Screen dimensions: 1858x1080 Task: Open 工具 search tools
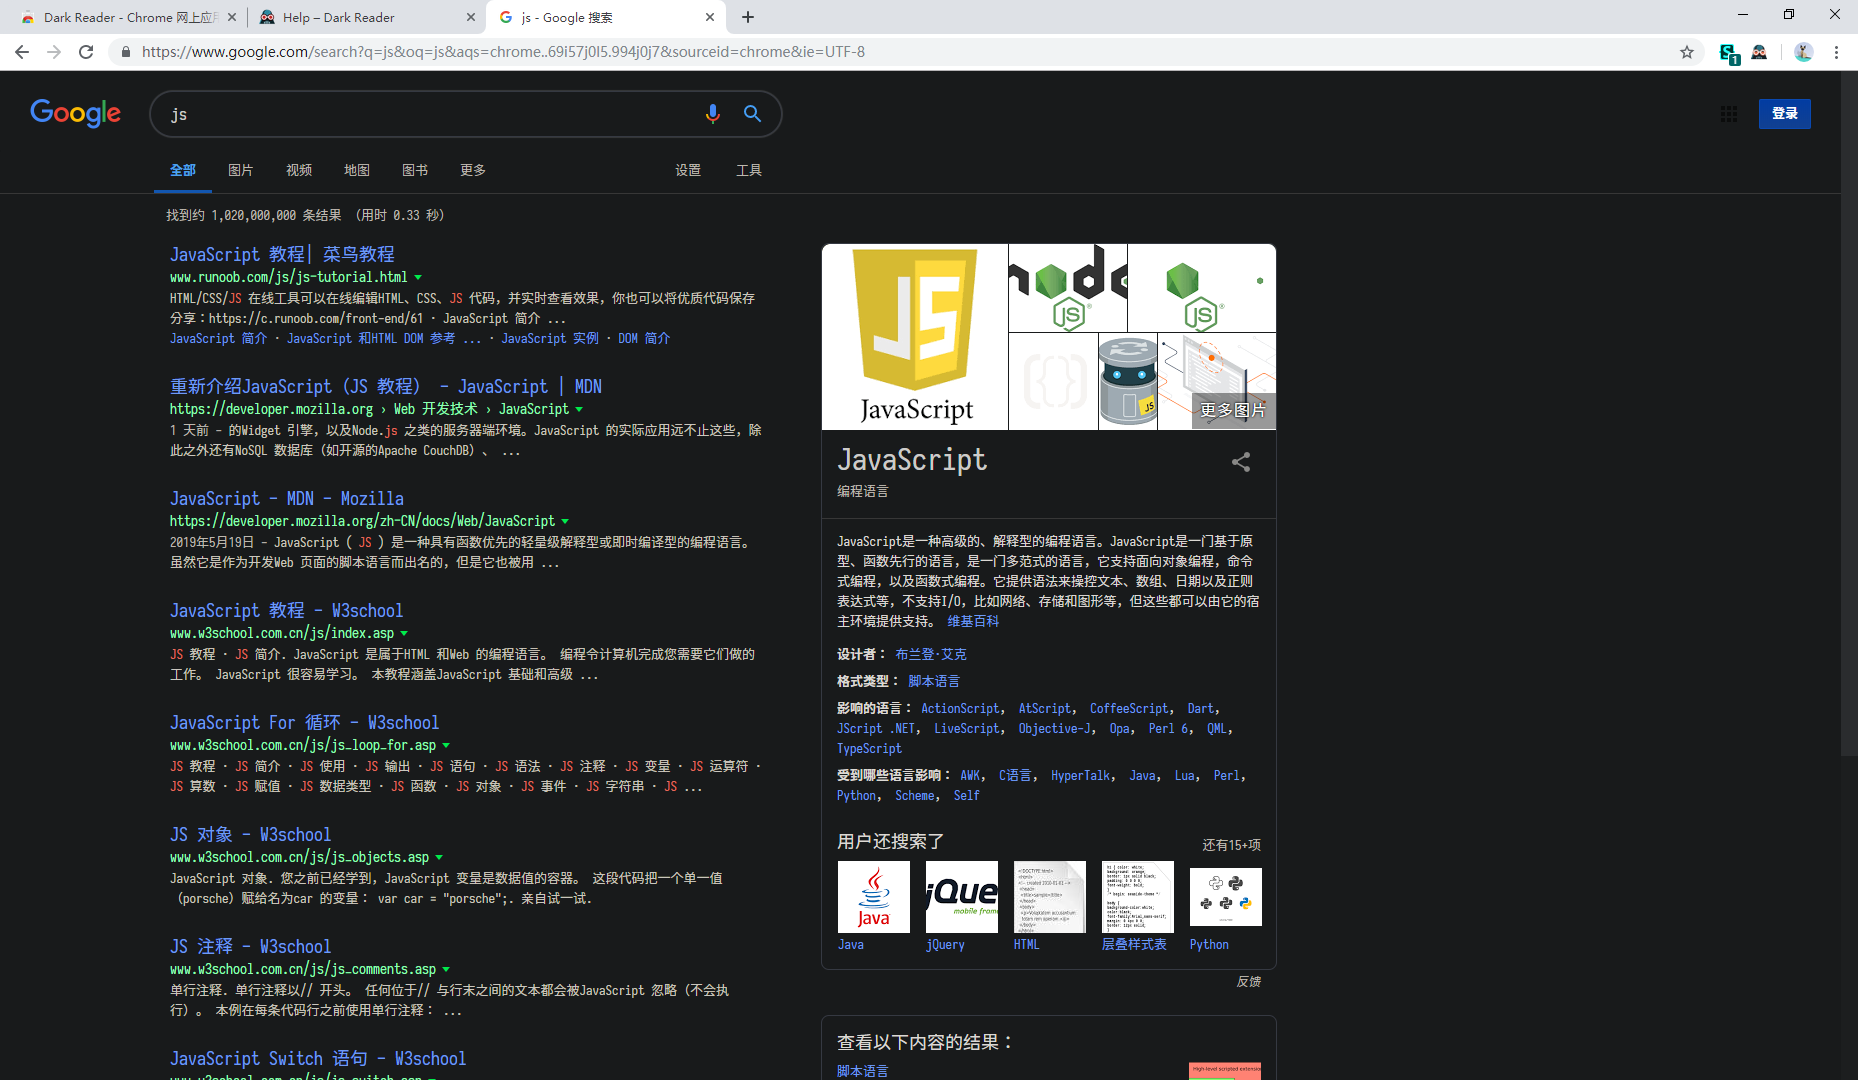point(748,170)
